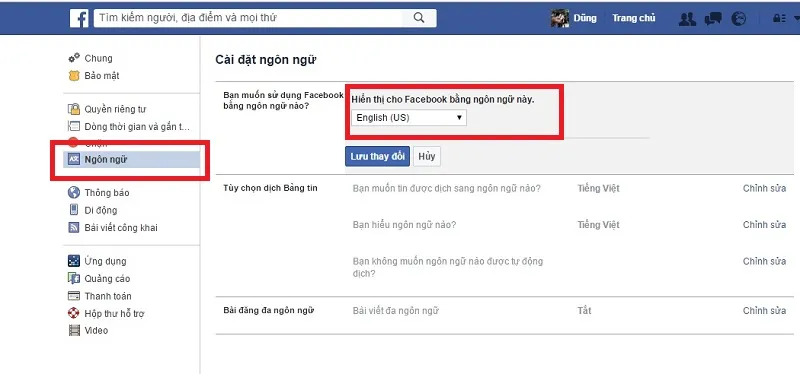800x374 pixels.
Task: Open the Chung settings section
Action: click(98, 58)
